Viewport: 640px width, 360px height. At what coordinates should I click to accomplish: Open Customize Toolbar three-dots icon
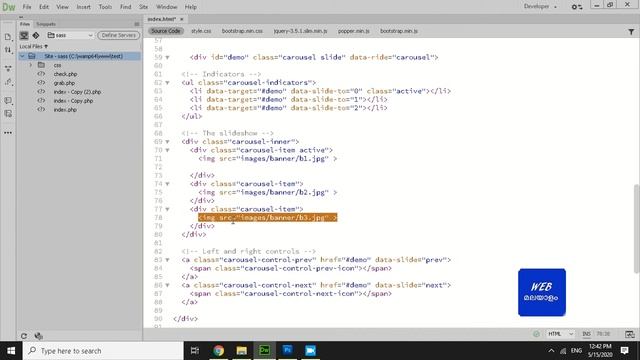click(8, 133)
